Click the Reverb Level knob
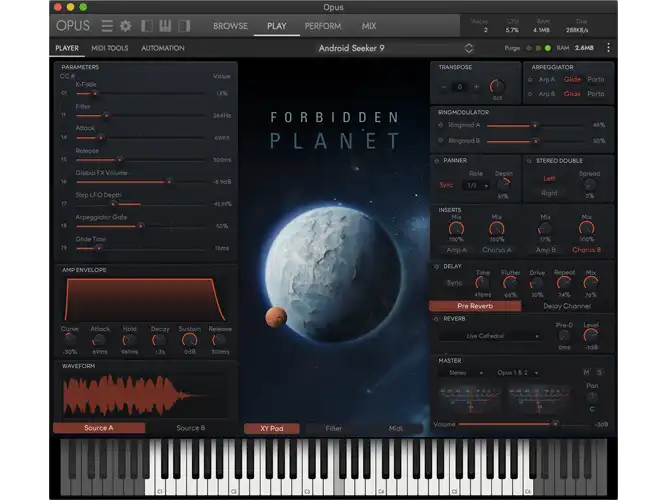Image resolution: width=667 pixels, height=500 pixels. pyautogui.click(x=591, y=336)
